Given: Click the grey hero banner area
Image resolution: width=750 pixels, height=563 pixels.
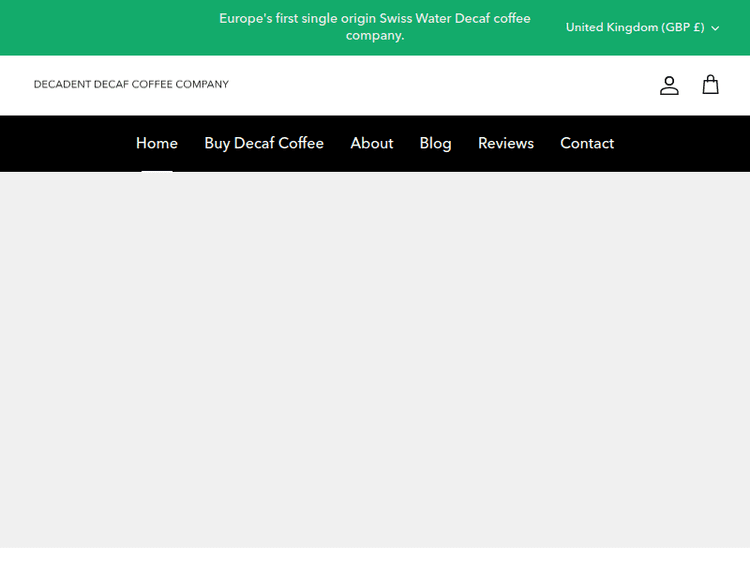Looking at the screenshot, I should pos(375,360).
